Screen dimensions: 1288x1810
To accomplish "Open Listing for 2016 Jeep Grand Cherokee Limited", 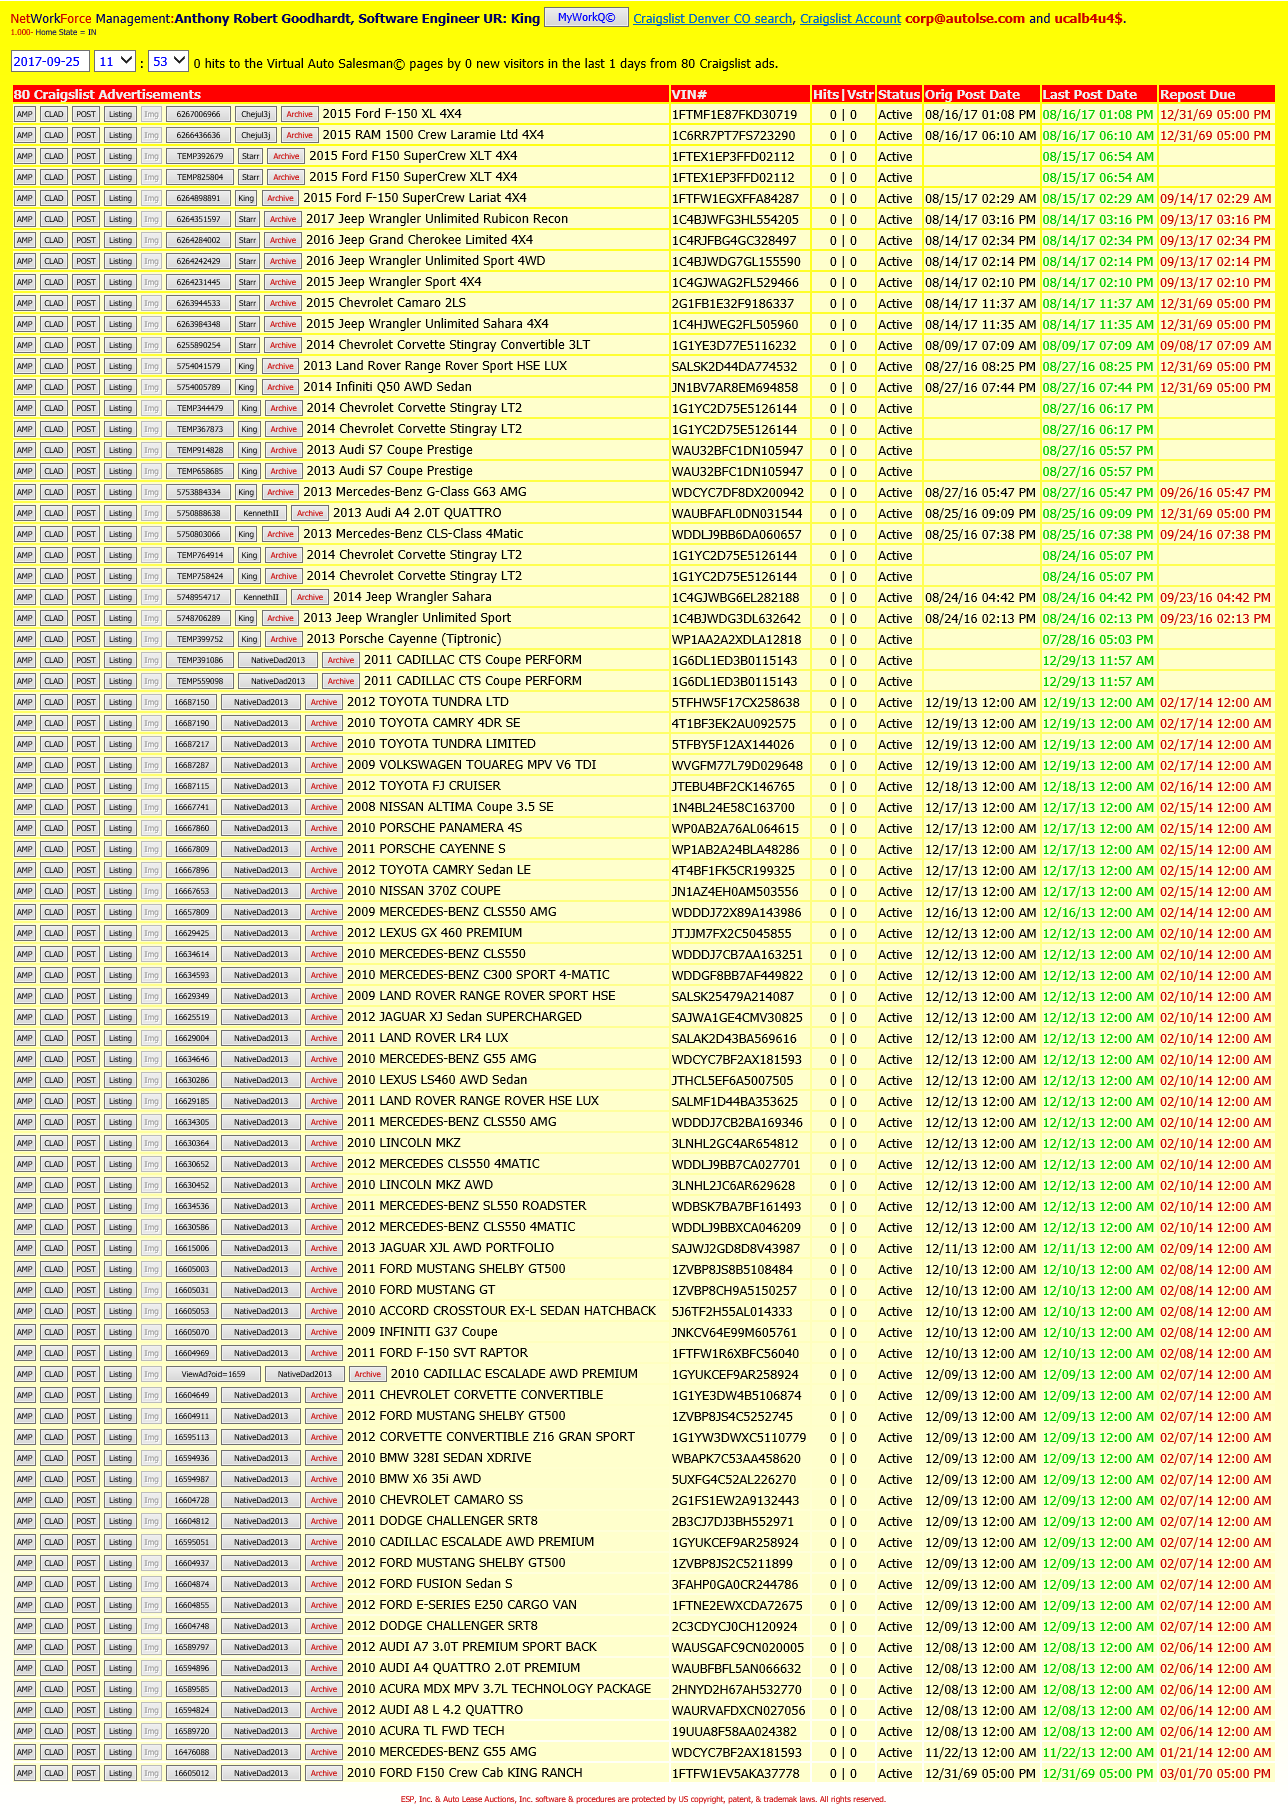I will tap(120, 240).
